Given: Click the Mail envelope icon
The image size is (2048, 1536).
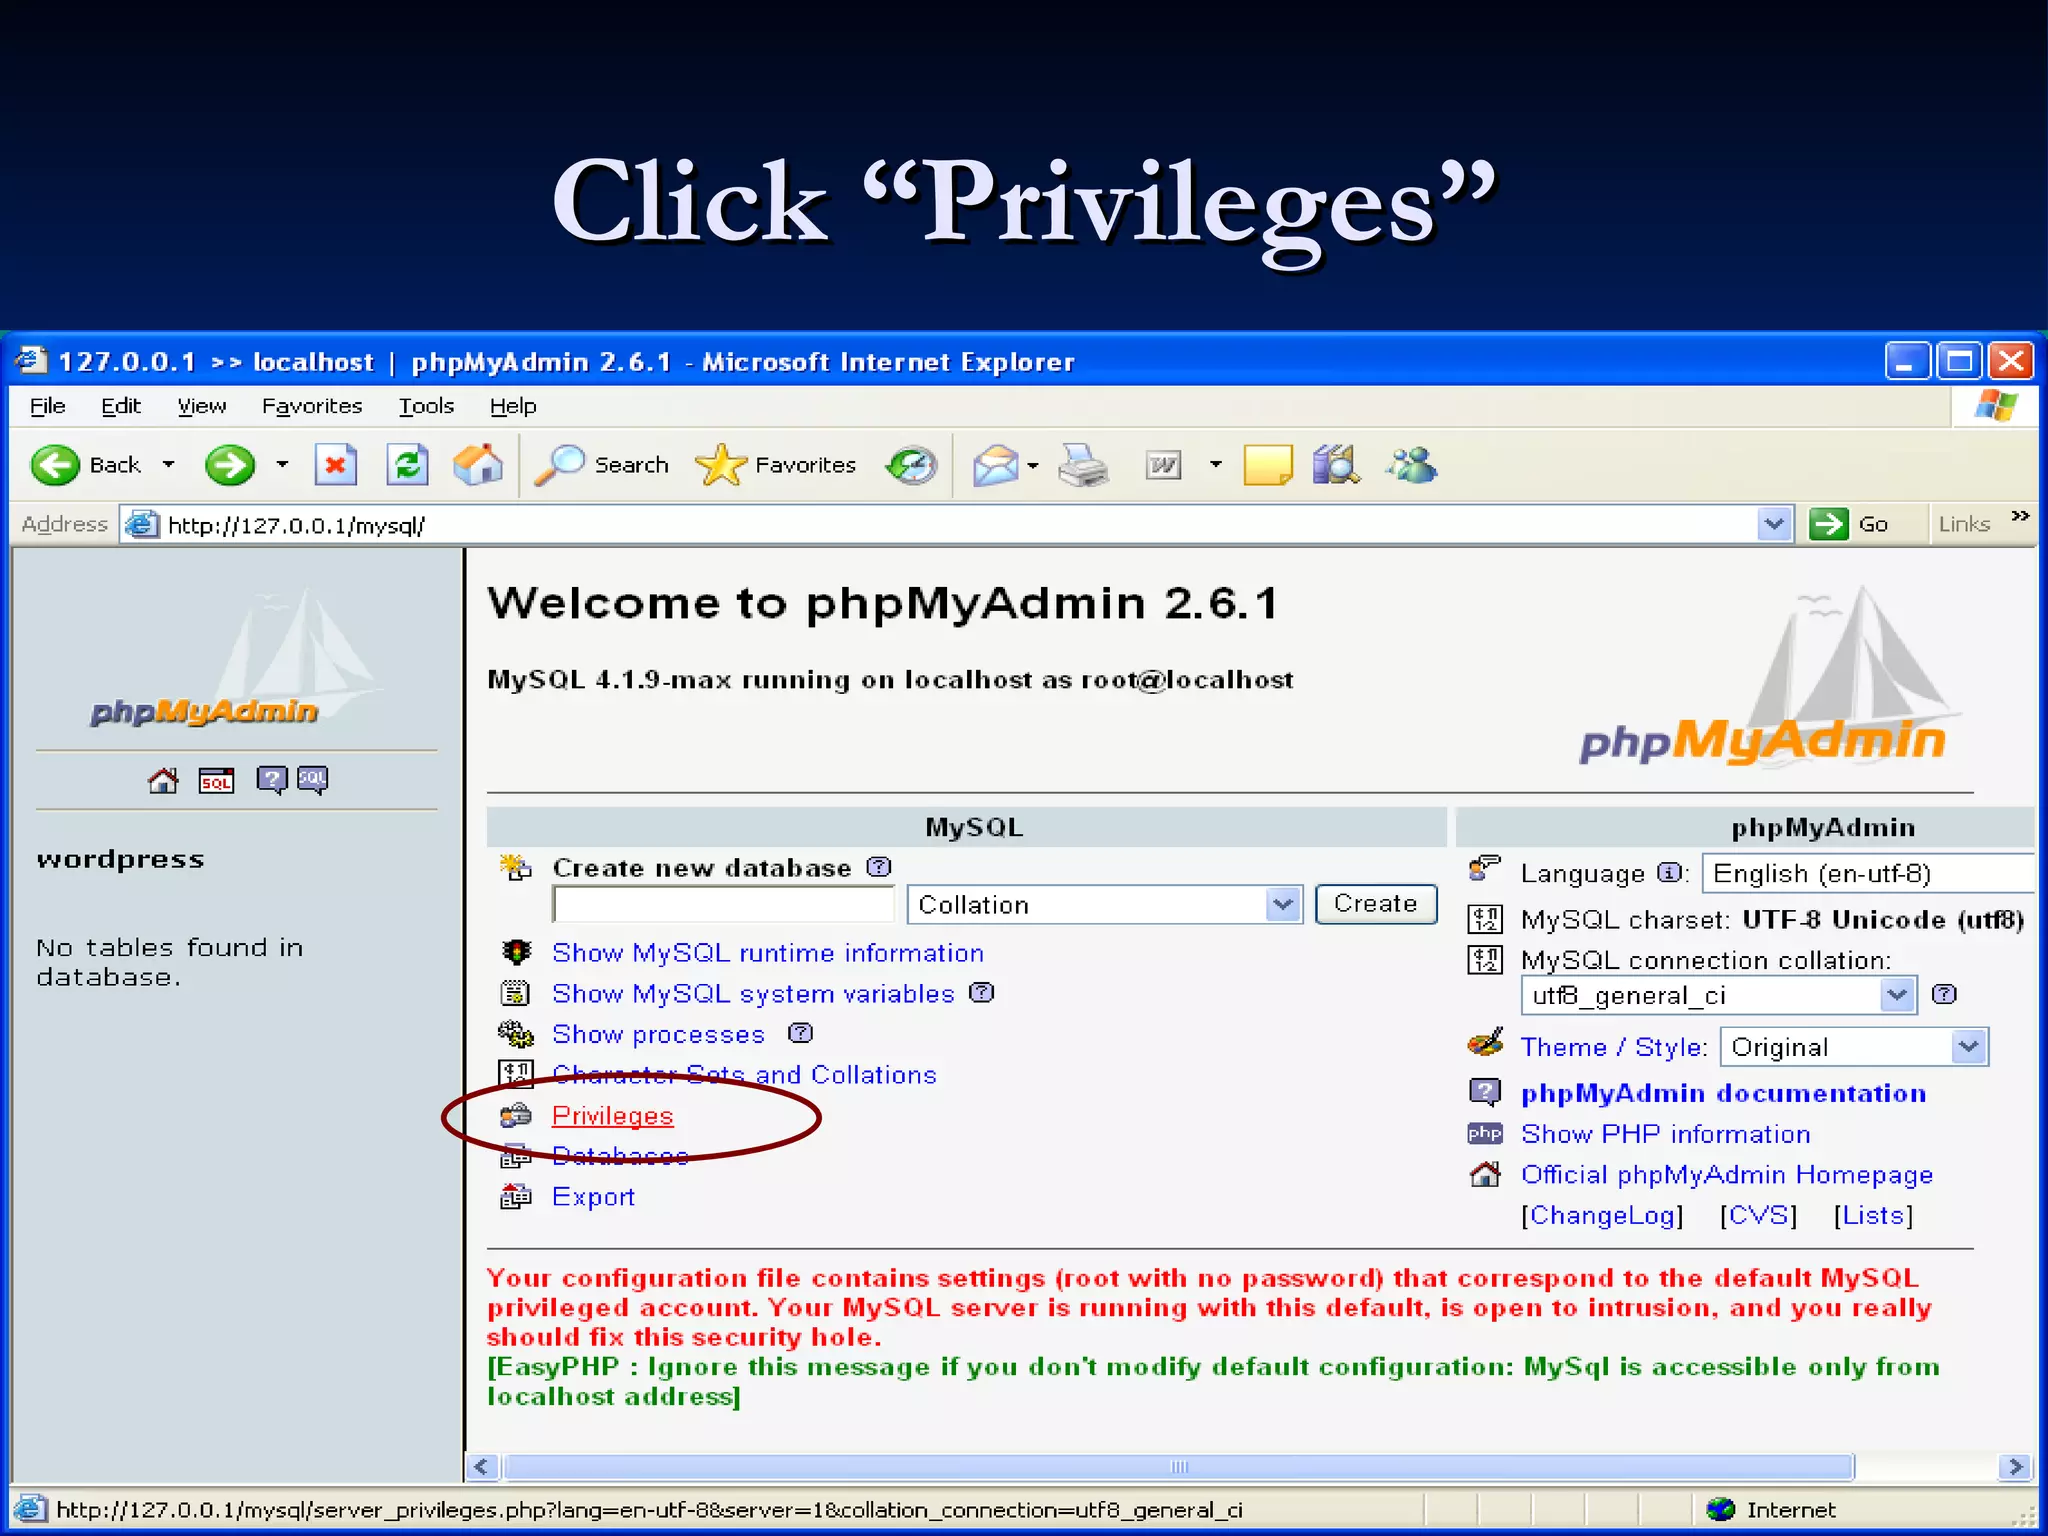Looking at the screenshot, I should click(996, 465).
